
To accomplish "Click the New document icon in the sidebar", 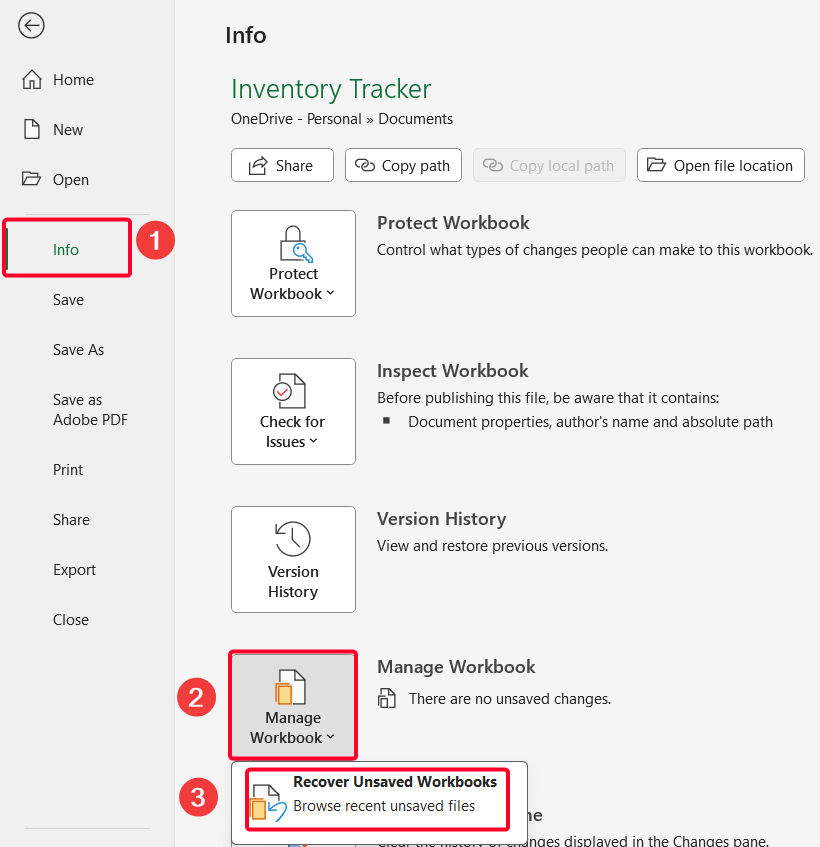I will click(x=31, y=129).
